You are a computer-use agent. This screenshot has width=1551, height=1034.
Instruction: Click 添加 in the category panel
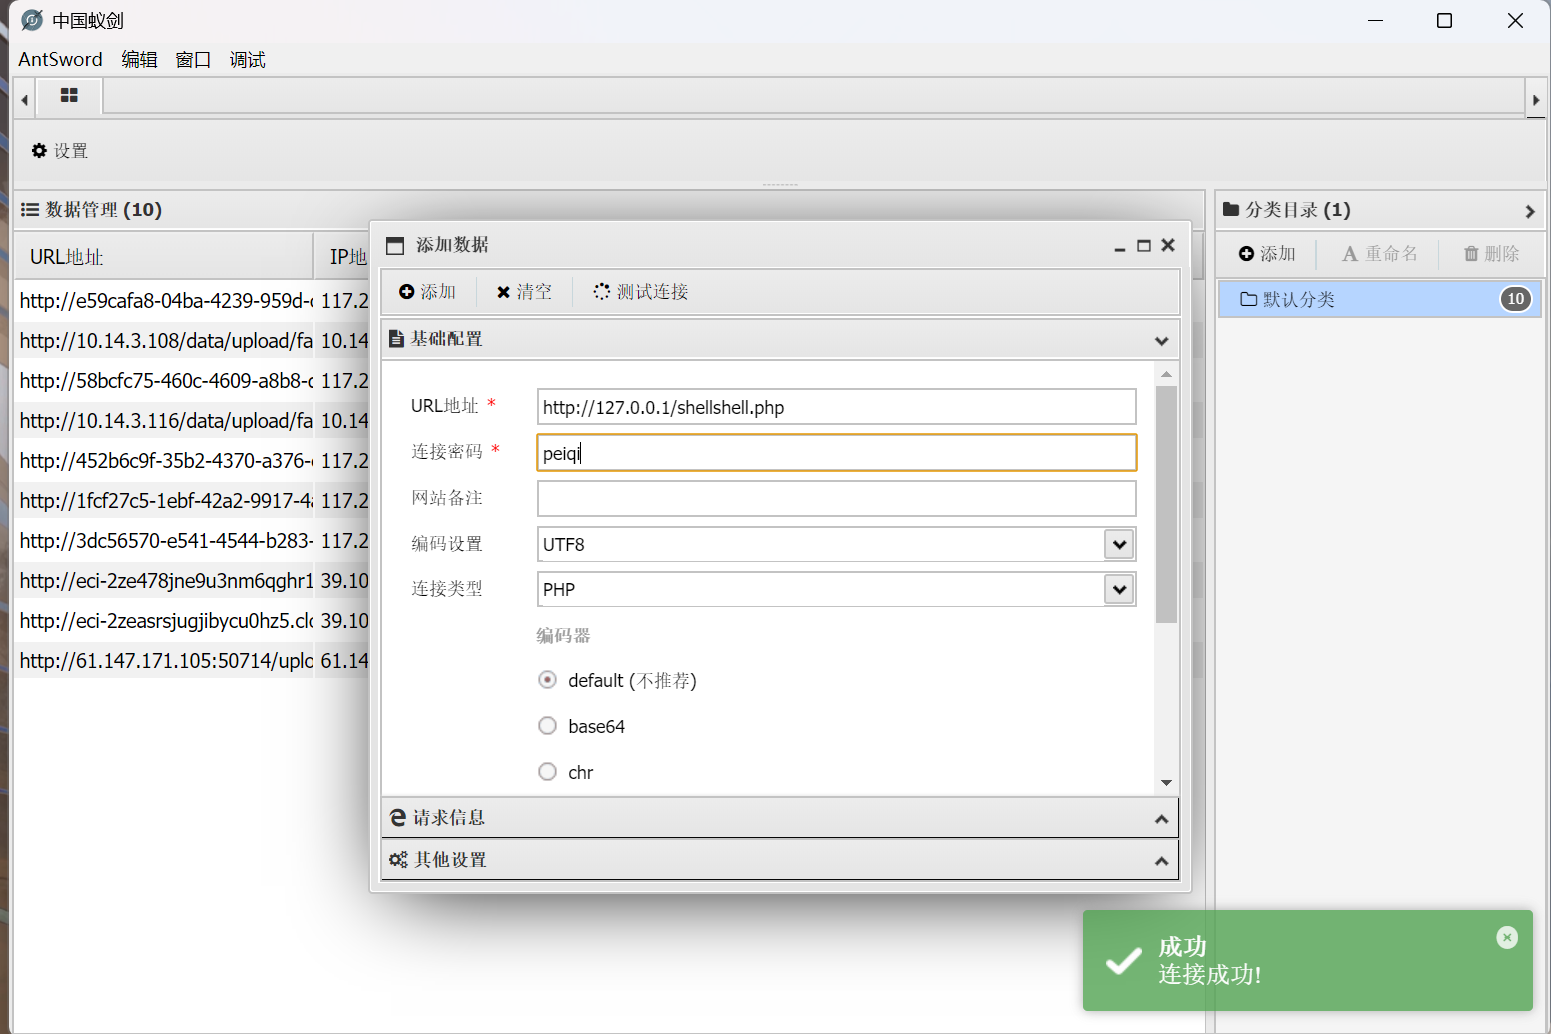point(1267,254)
